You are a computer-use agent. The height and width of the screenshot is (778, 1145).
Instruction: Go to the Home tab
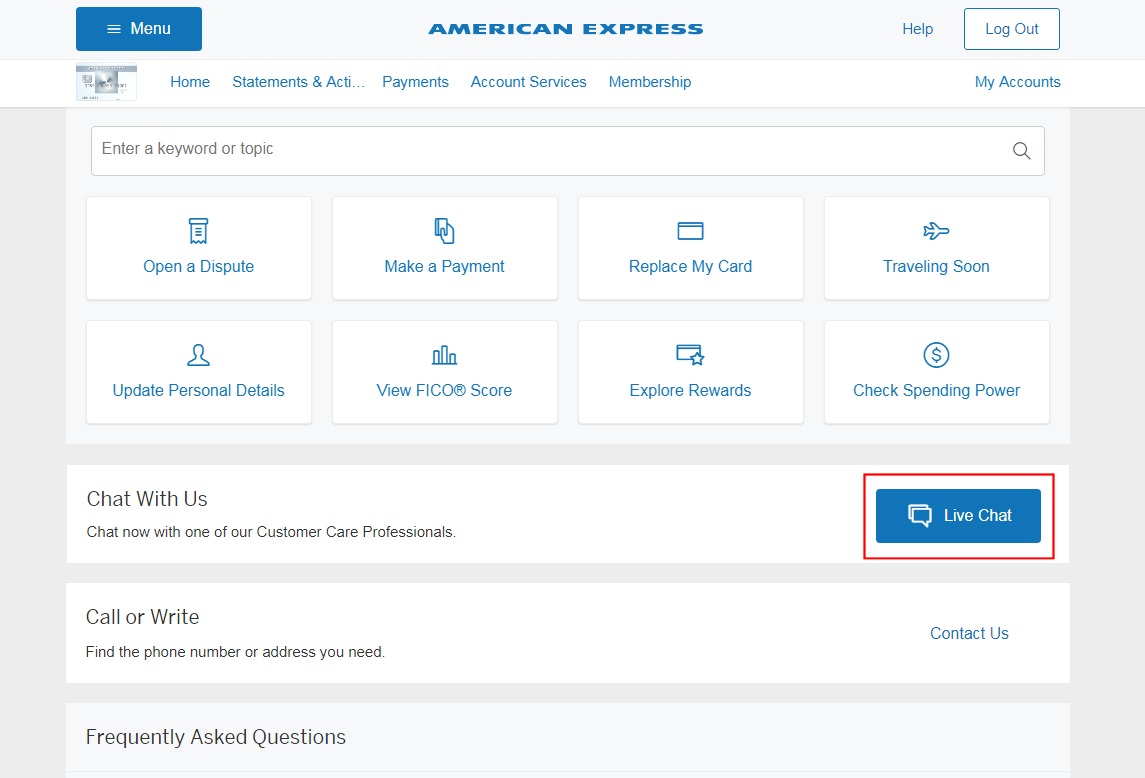tap(190, 82)
